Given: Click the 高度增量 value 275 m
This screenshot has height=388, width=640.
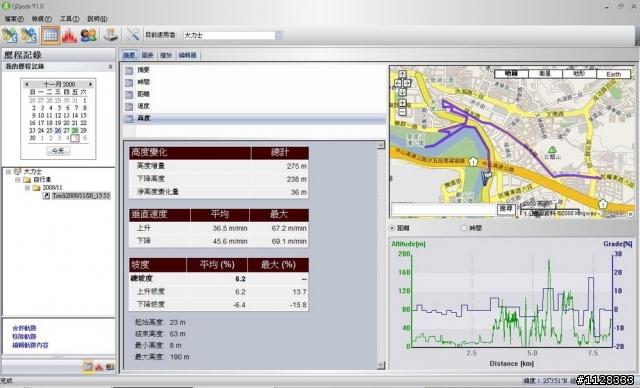Looking at the screenshot, I should (296, 166).
